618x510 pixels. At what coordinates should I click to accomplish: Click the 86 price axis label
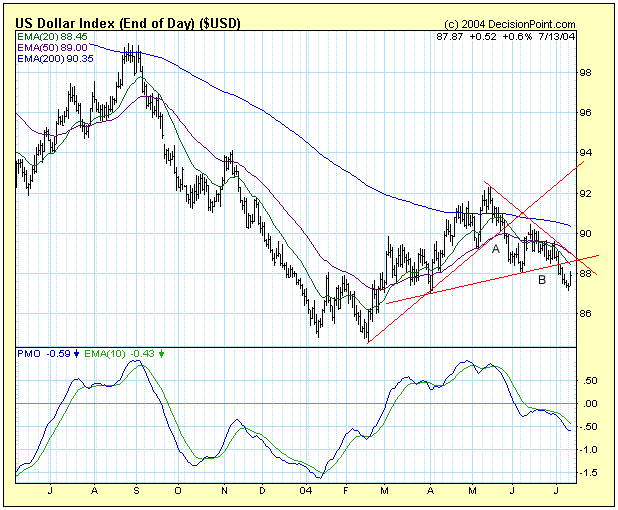click(587, 314)
